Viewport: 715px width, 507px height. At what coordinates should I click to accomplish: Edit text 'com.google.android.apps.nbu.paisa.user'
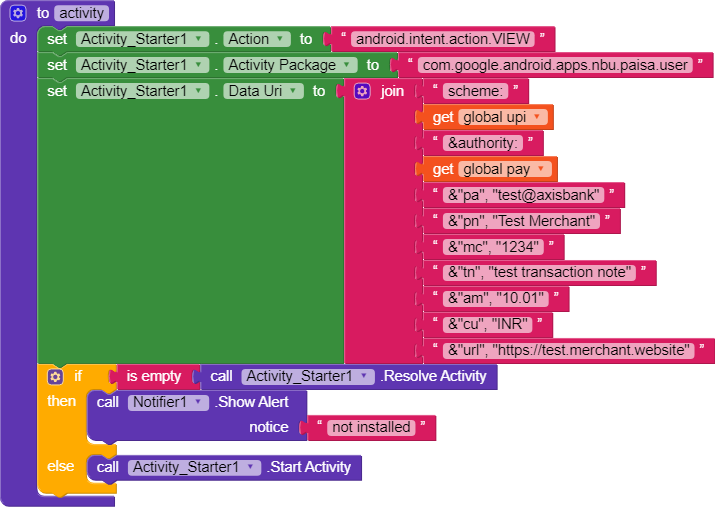point(555,65)
